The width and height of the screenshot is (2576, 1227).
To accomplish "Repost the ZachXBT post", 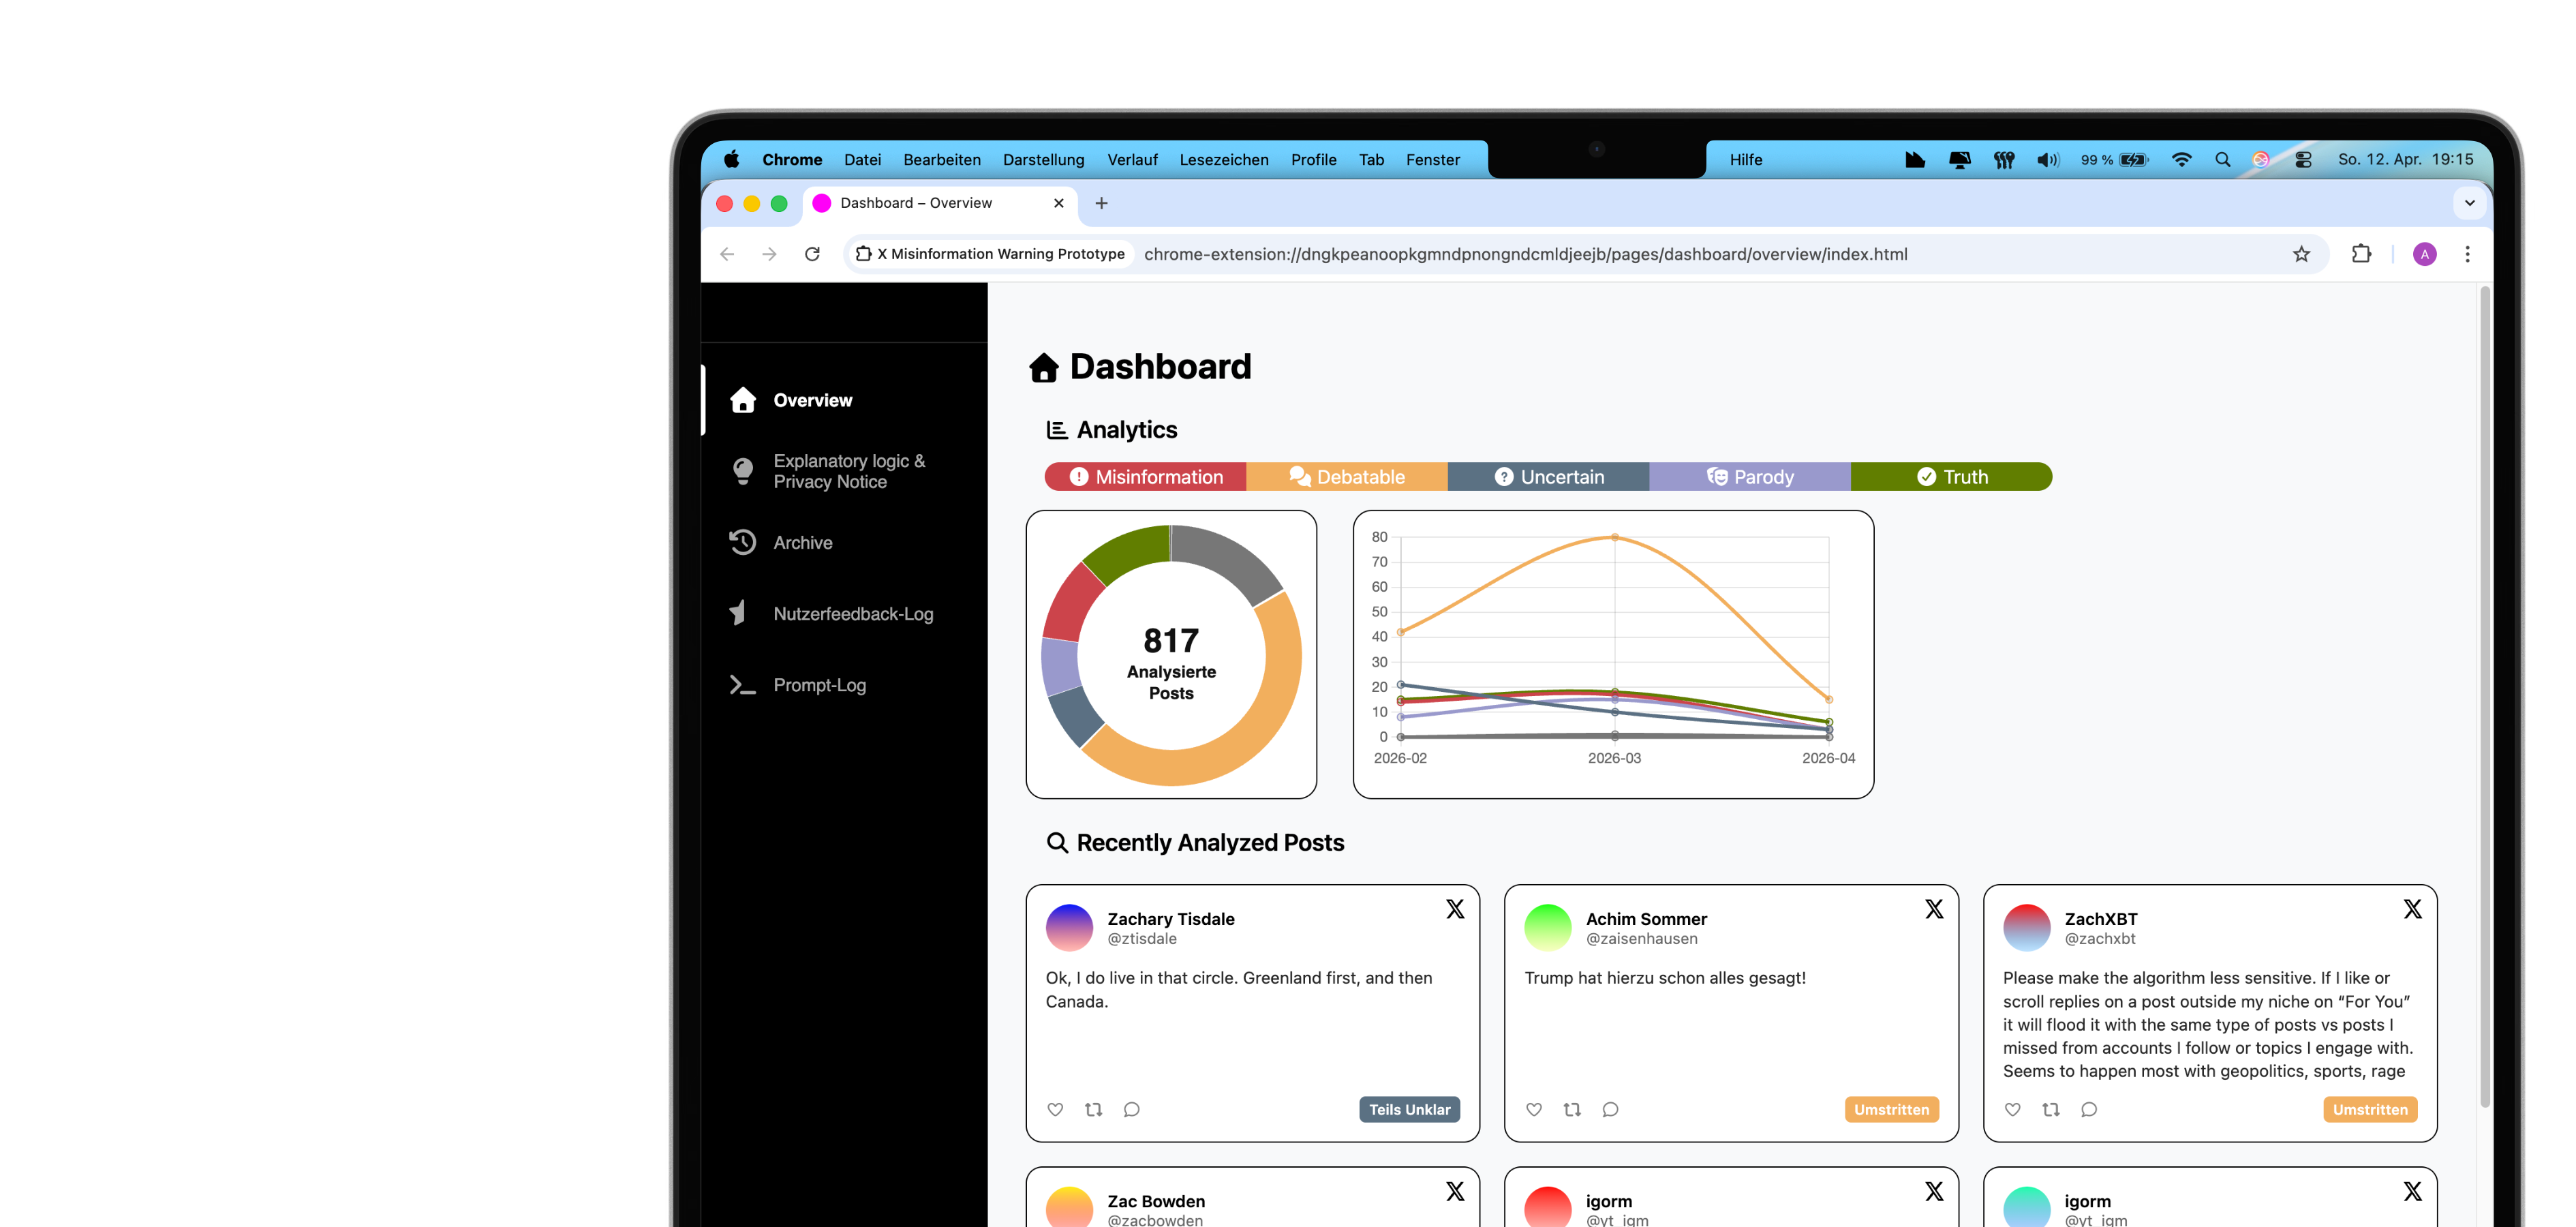I will (2050, 1109).
